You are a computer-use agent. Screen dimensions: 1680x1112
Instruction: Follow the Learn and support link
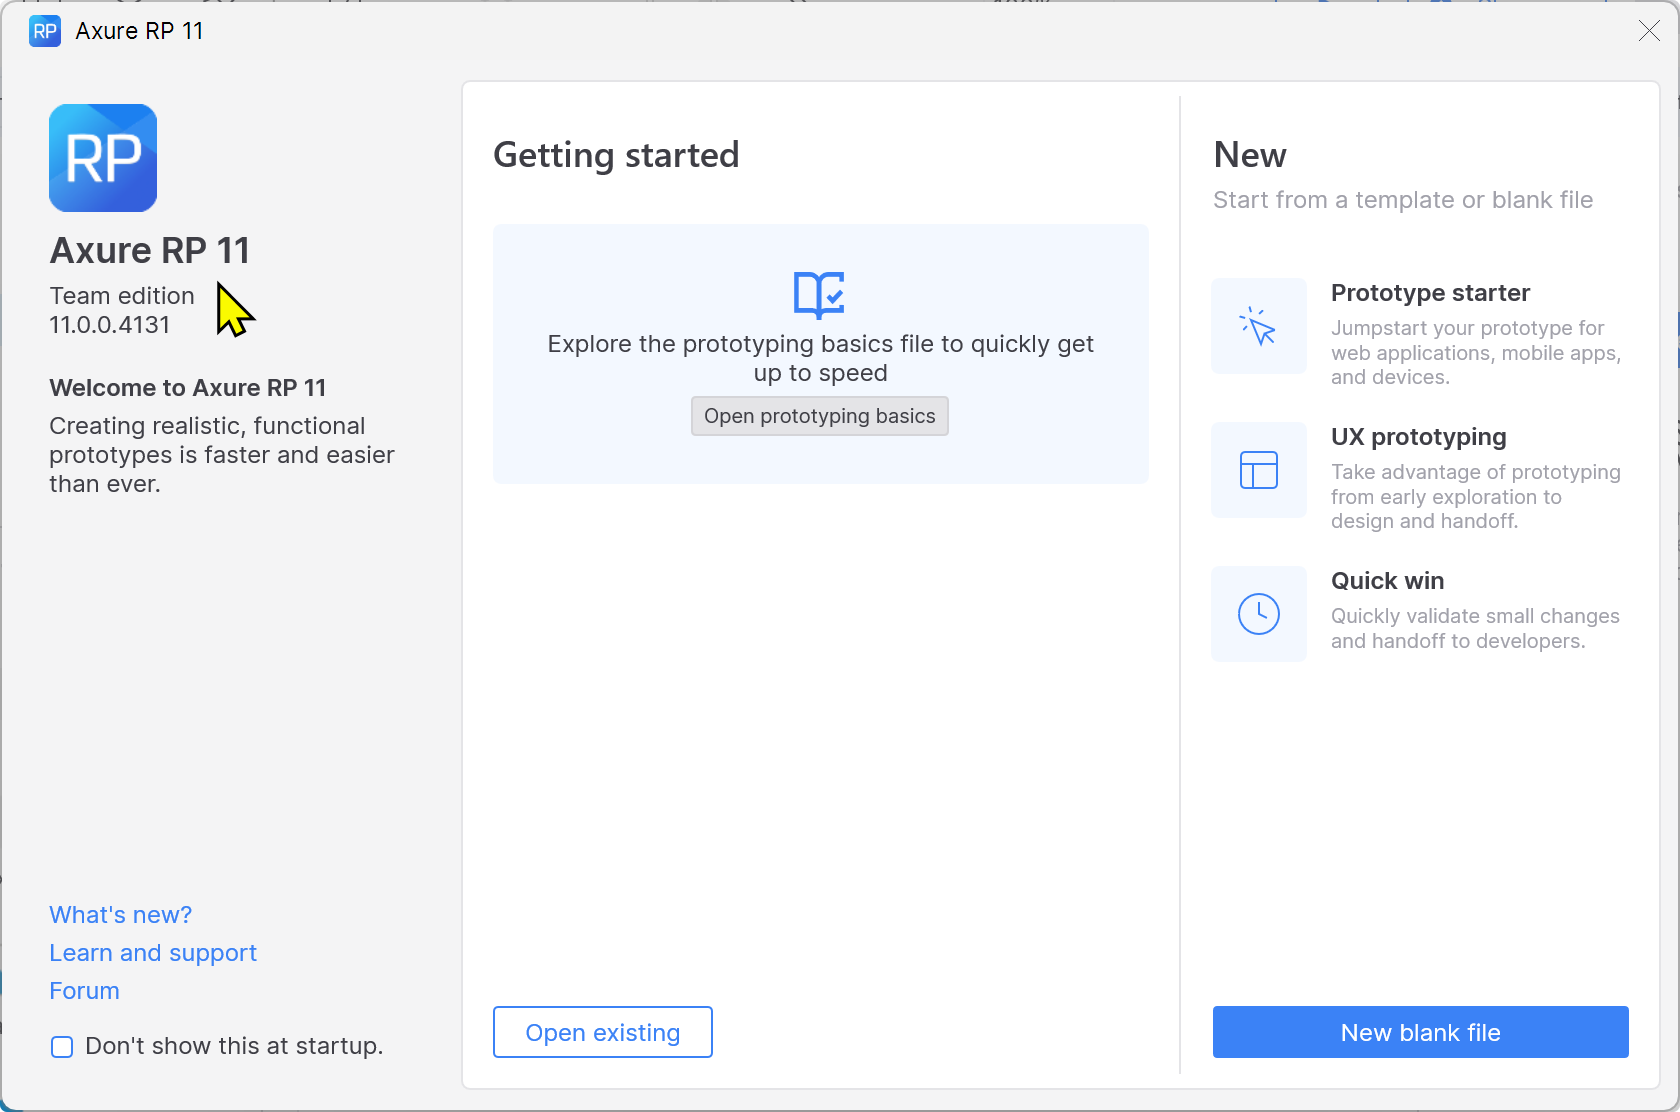(x=153, y=953)
